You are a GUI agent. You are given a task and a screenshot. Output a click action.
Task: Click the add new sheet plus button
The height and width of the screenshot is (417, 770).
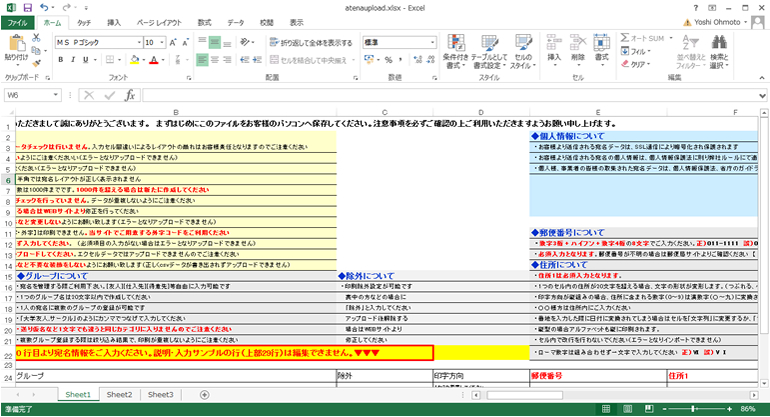click(x=205, y=395)
